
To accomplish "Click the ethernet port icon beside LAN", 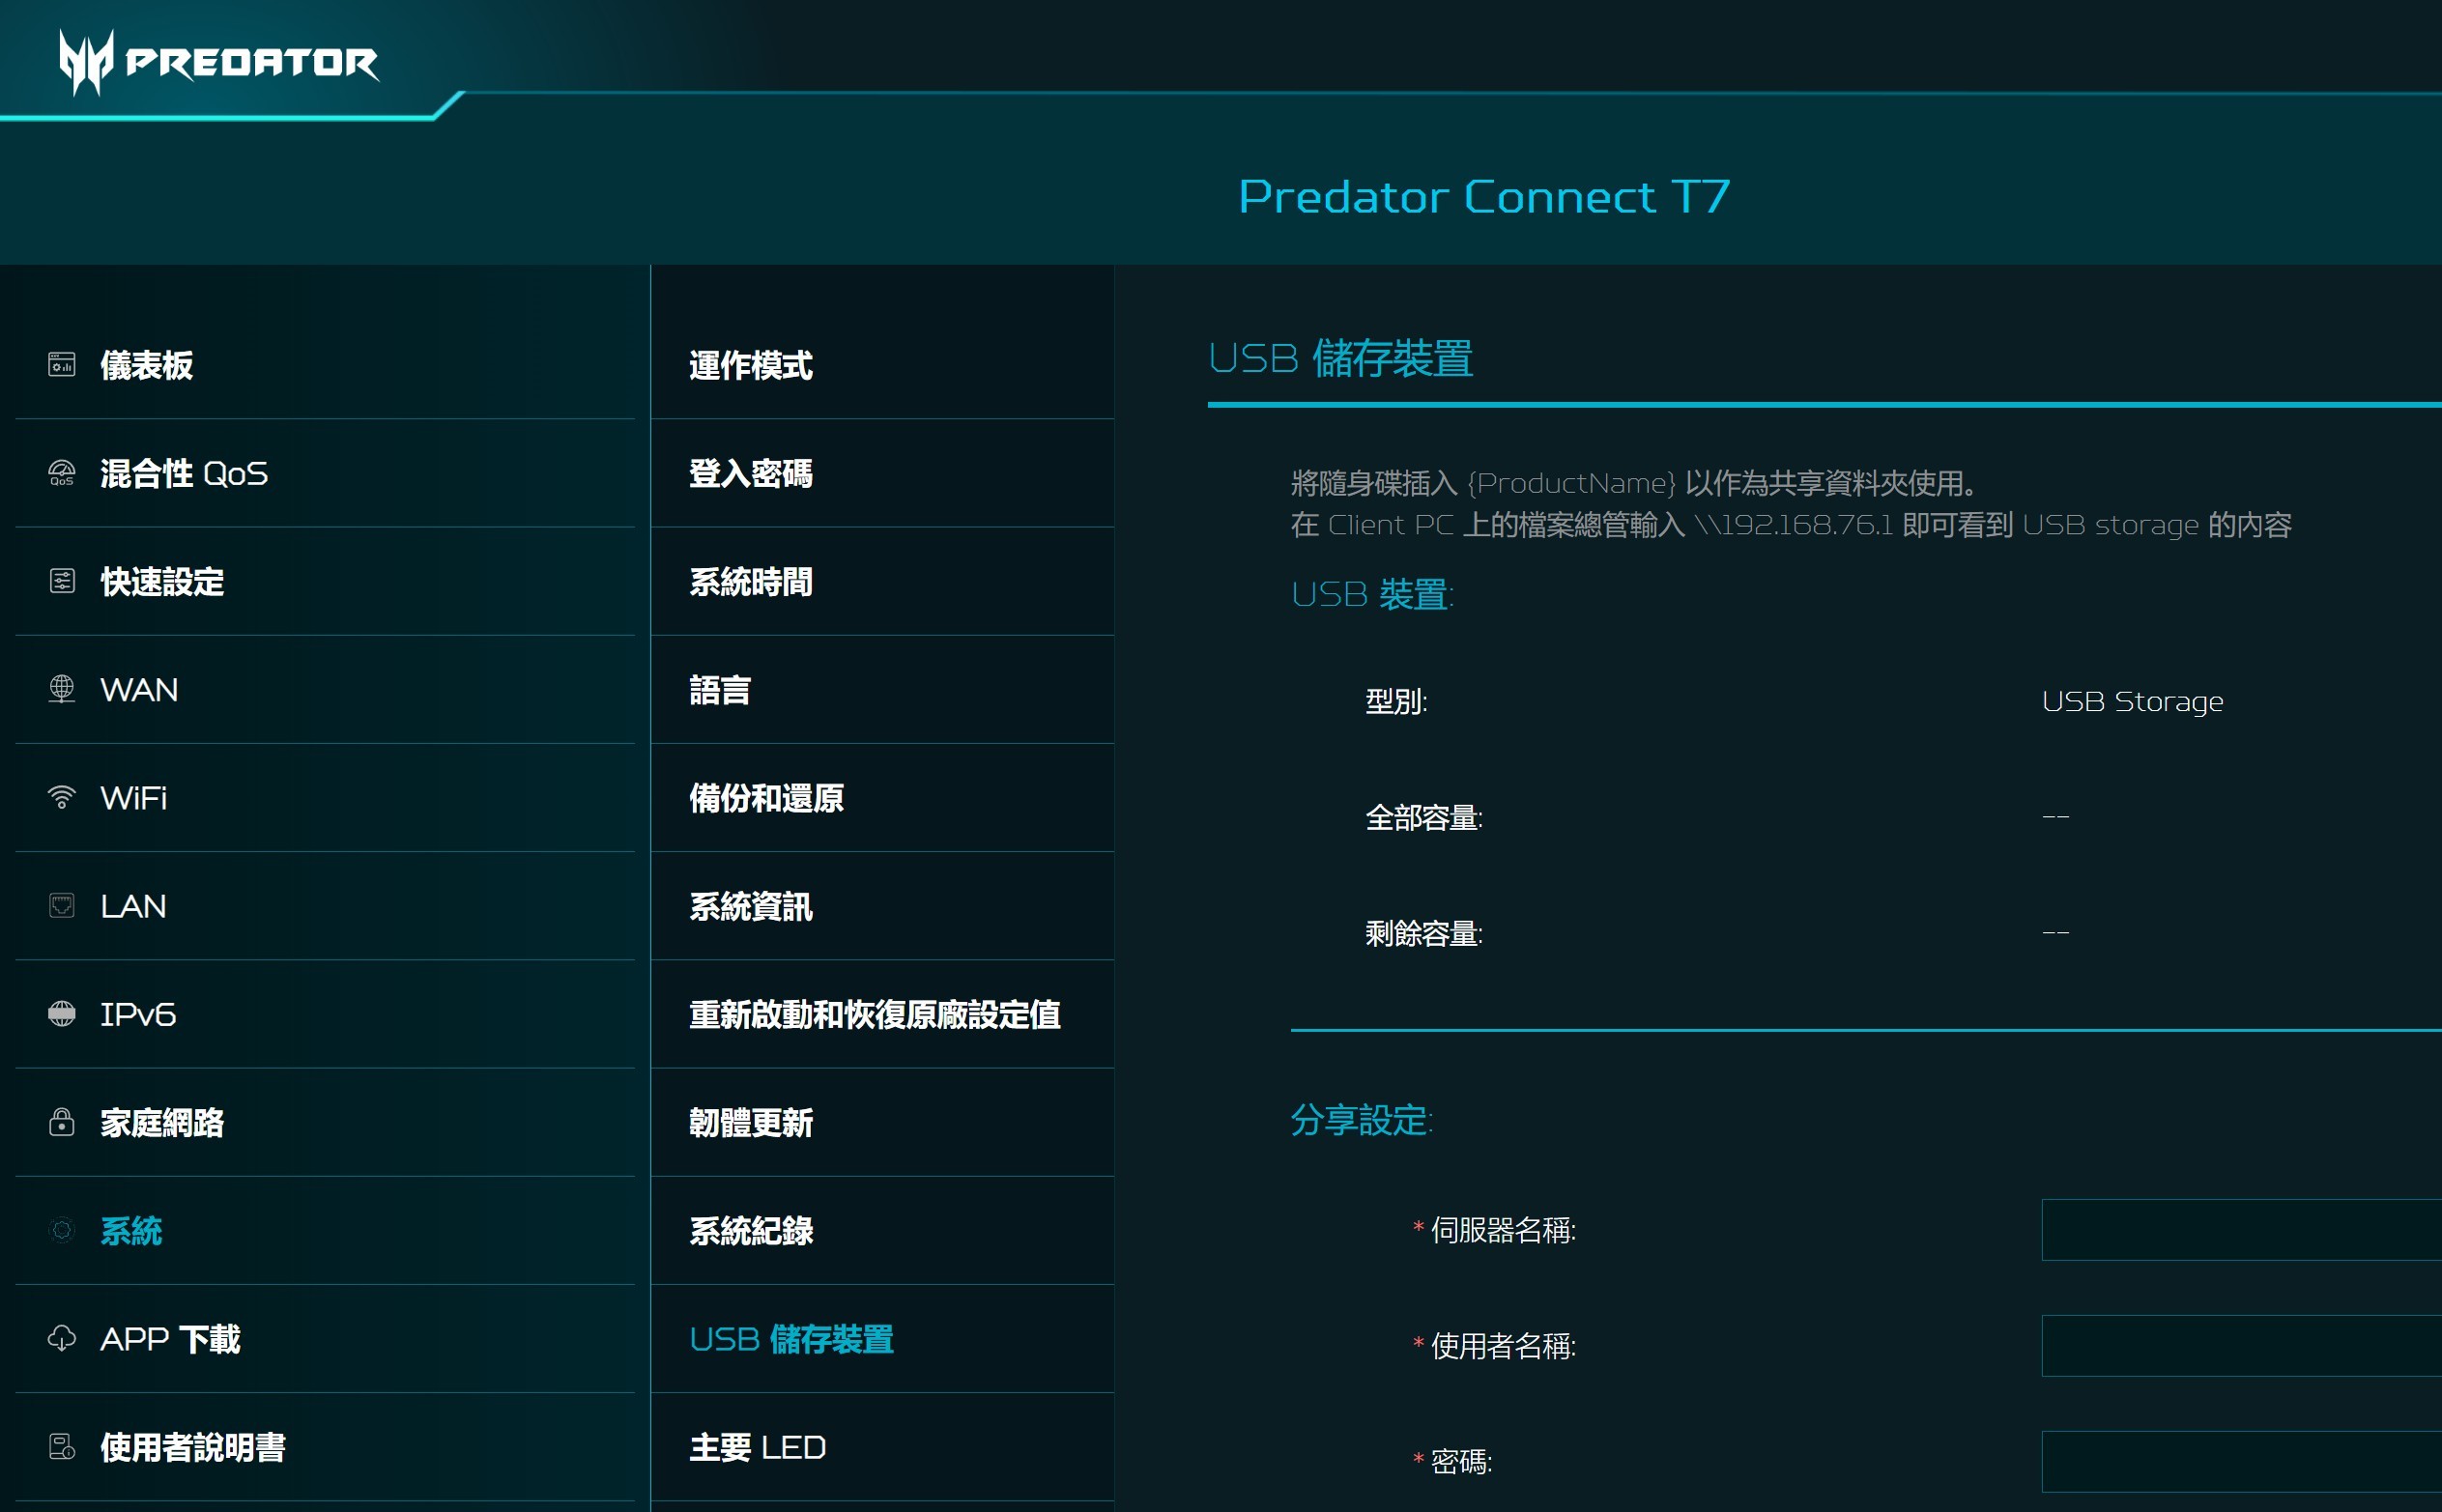I will click(62, 906).
